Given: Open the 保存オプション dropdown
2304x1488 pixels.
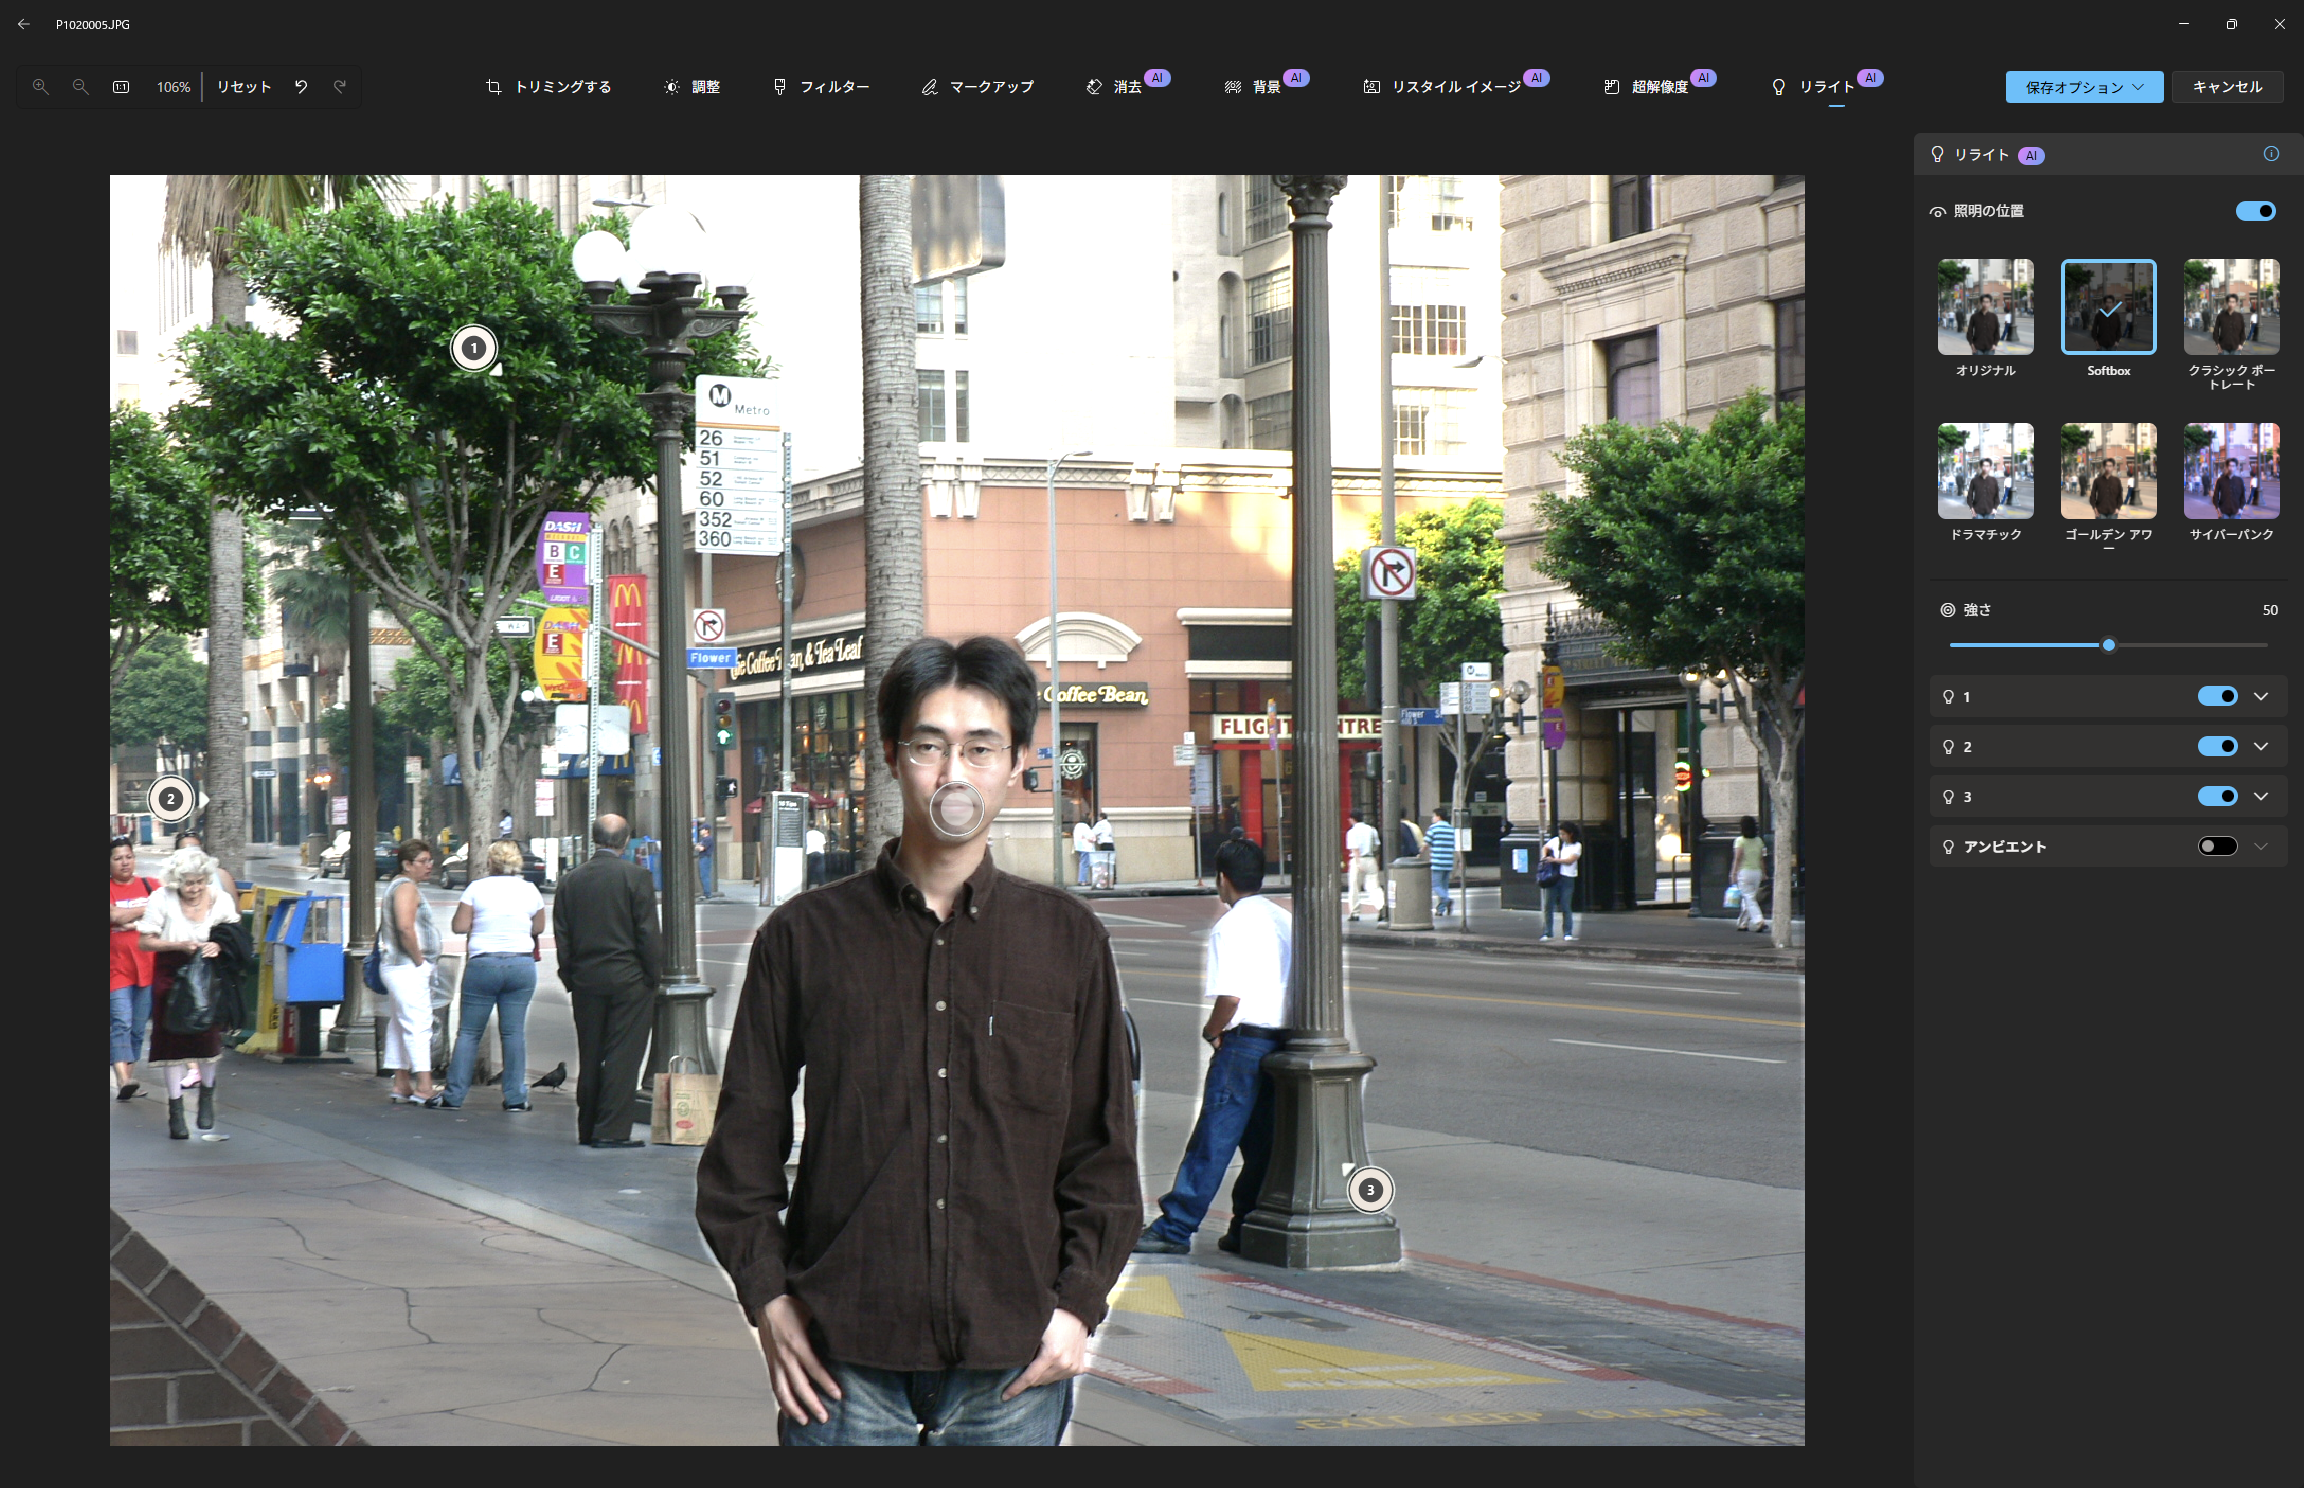Looking at the screenshot, I should click(x=2084, y=87).
